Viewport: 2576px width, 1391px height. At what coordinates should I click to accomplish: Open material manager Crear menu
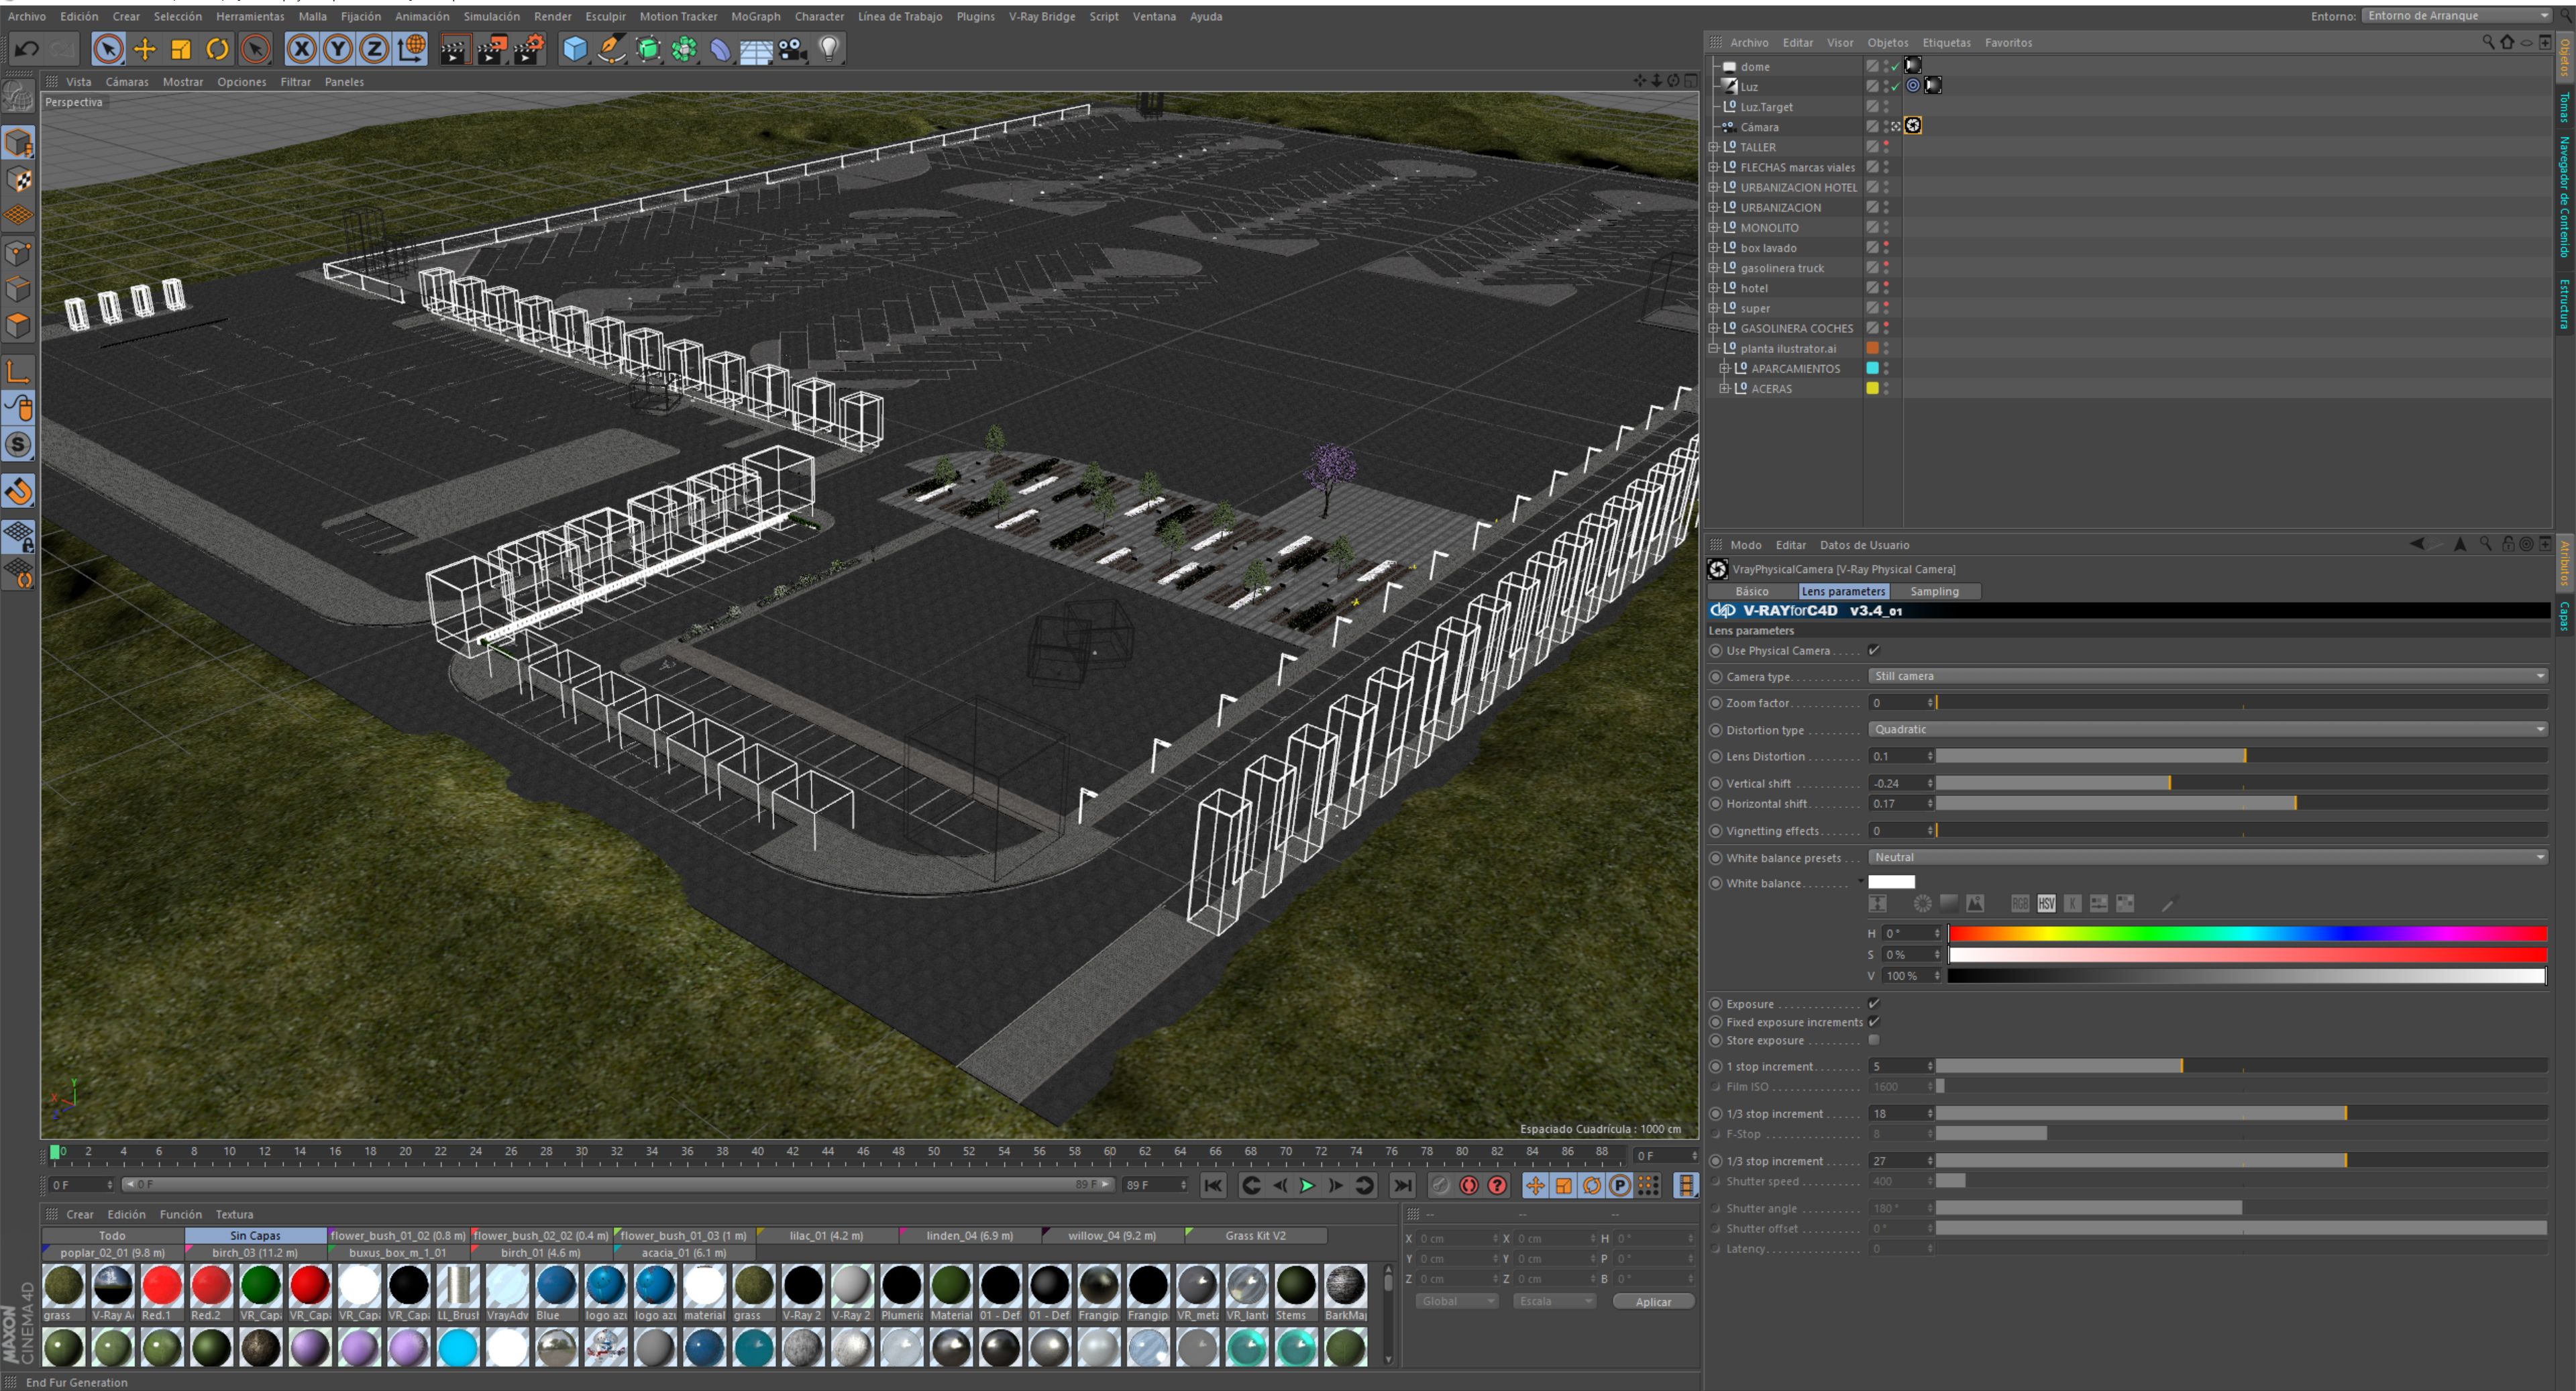click(79, 1214)
